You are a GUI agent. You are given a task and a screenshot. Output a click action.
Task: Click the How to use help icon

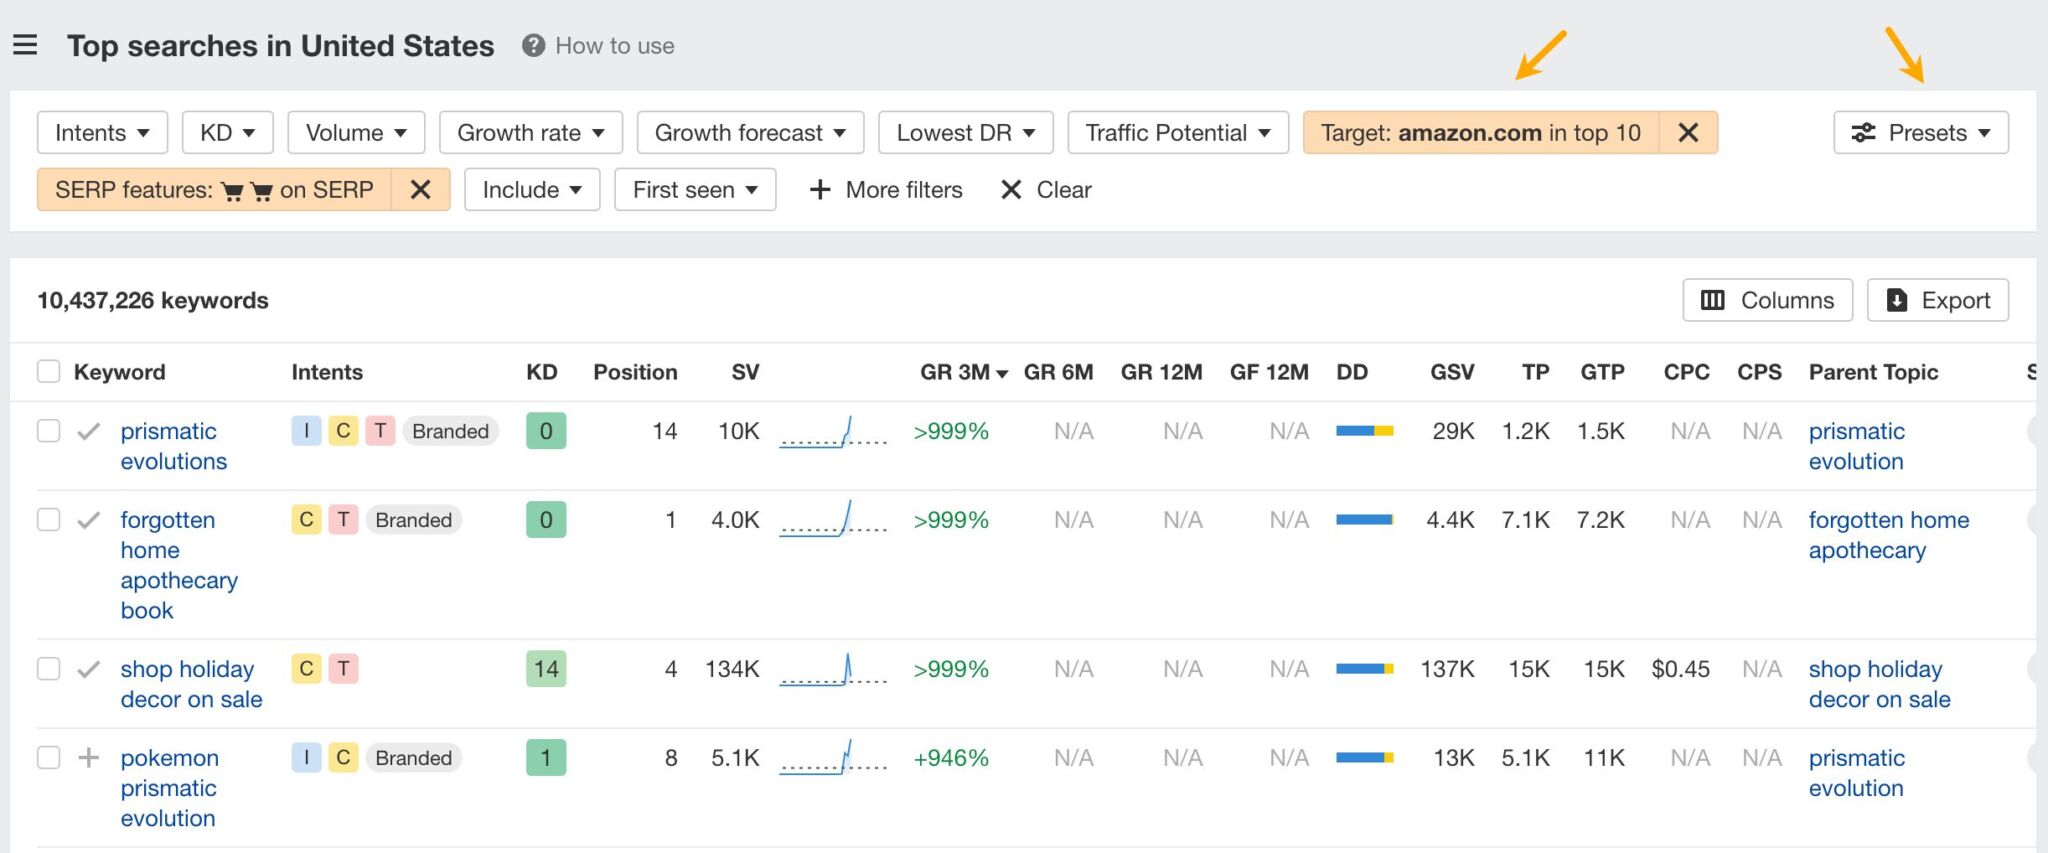click(533, 46)
